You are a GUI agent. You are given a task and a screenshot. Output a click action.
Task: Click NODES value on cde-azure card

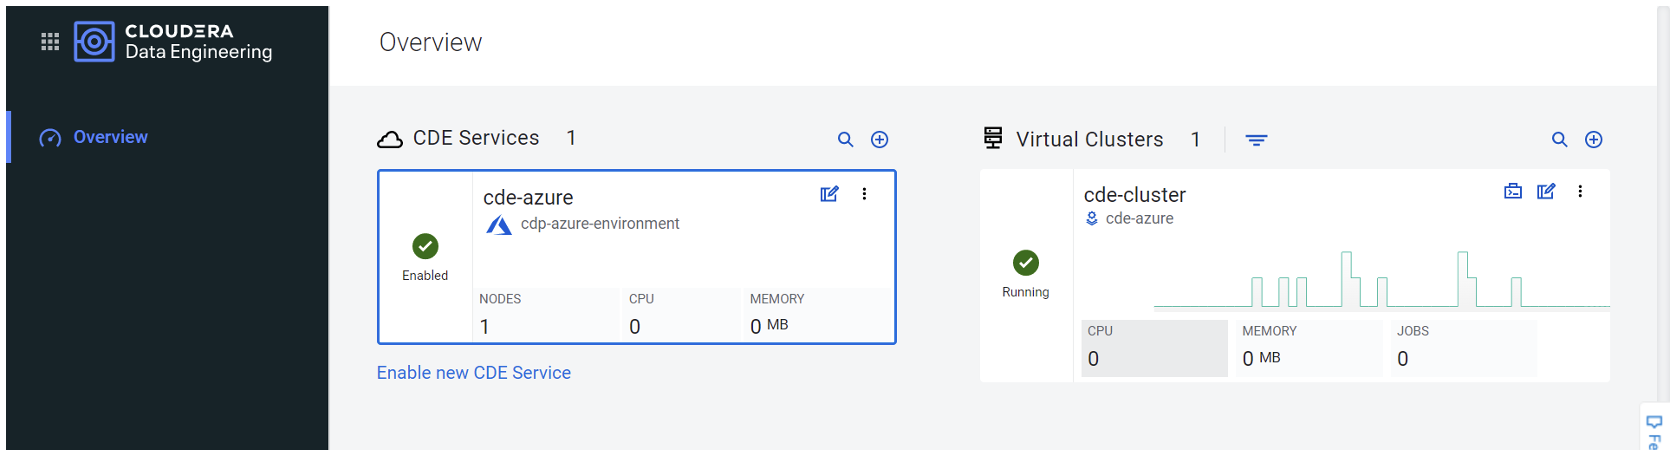click(x=485, y=327)
